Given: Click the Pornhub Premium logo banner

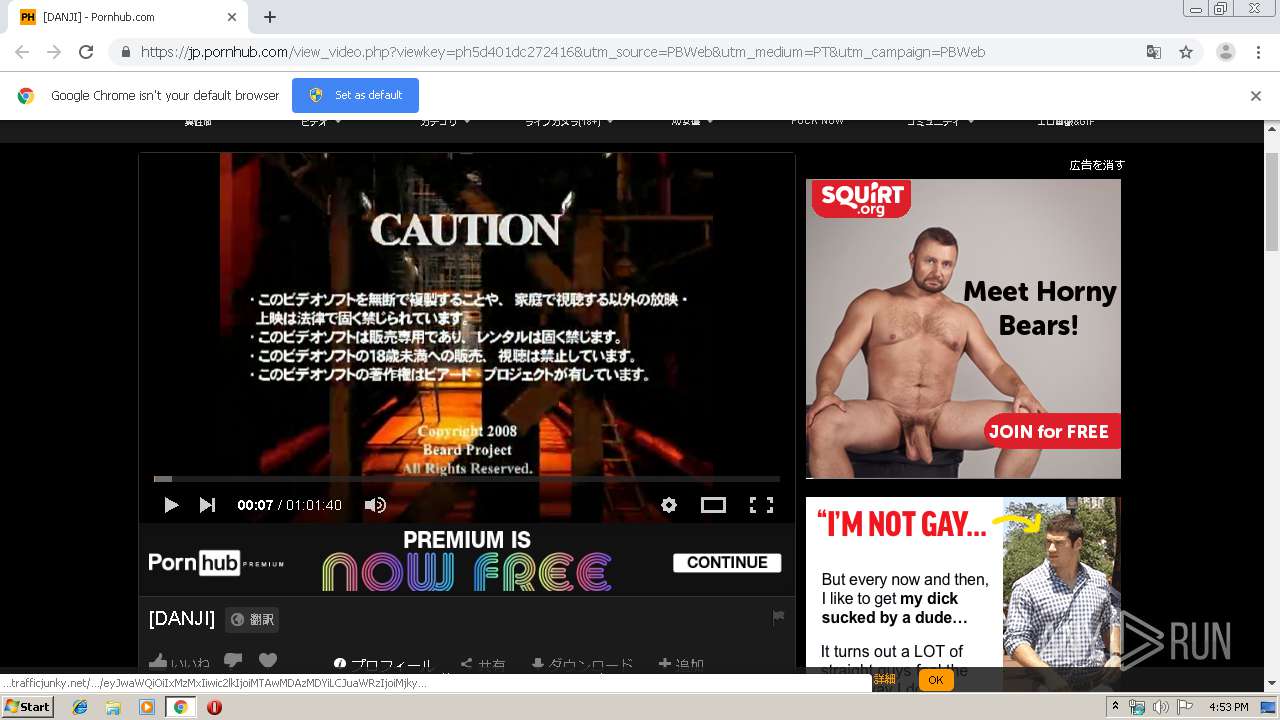Looking at the screenshot, I should 216,562.
